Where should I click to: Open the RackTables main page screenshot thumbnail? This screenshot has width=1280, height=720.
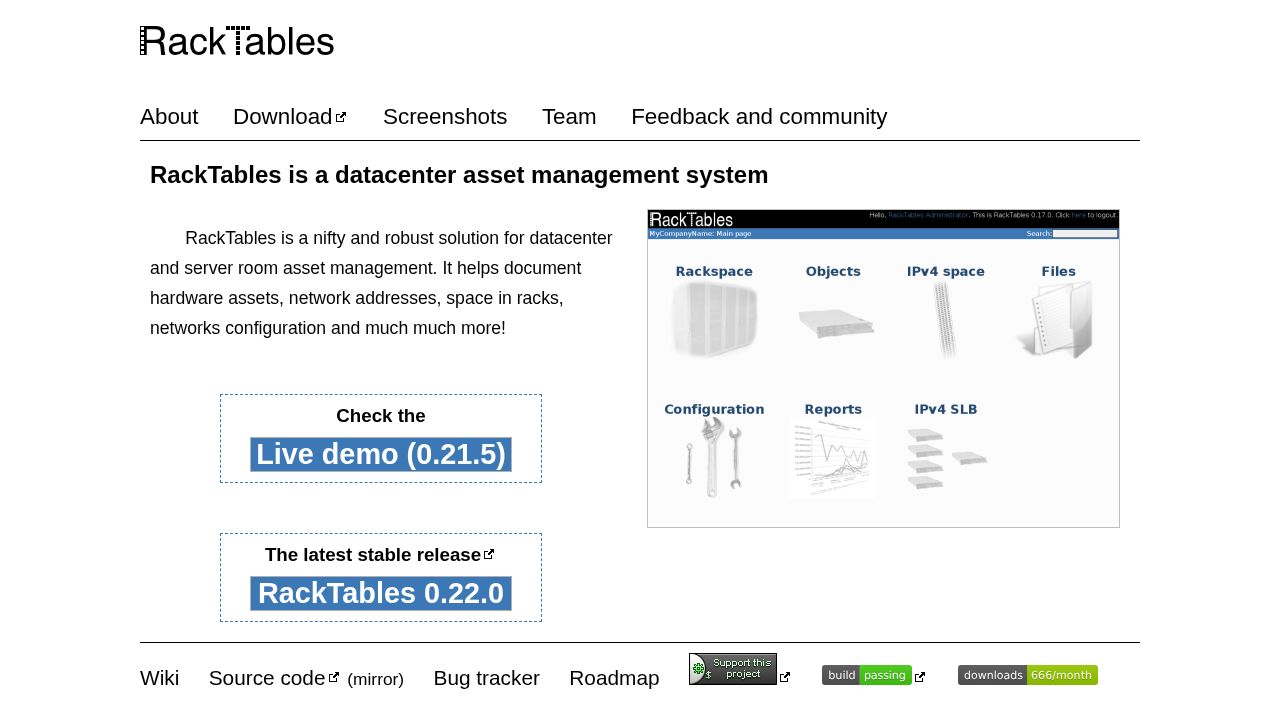click(883, 368)
